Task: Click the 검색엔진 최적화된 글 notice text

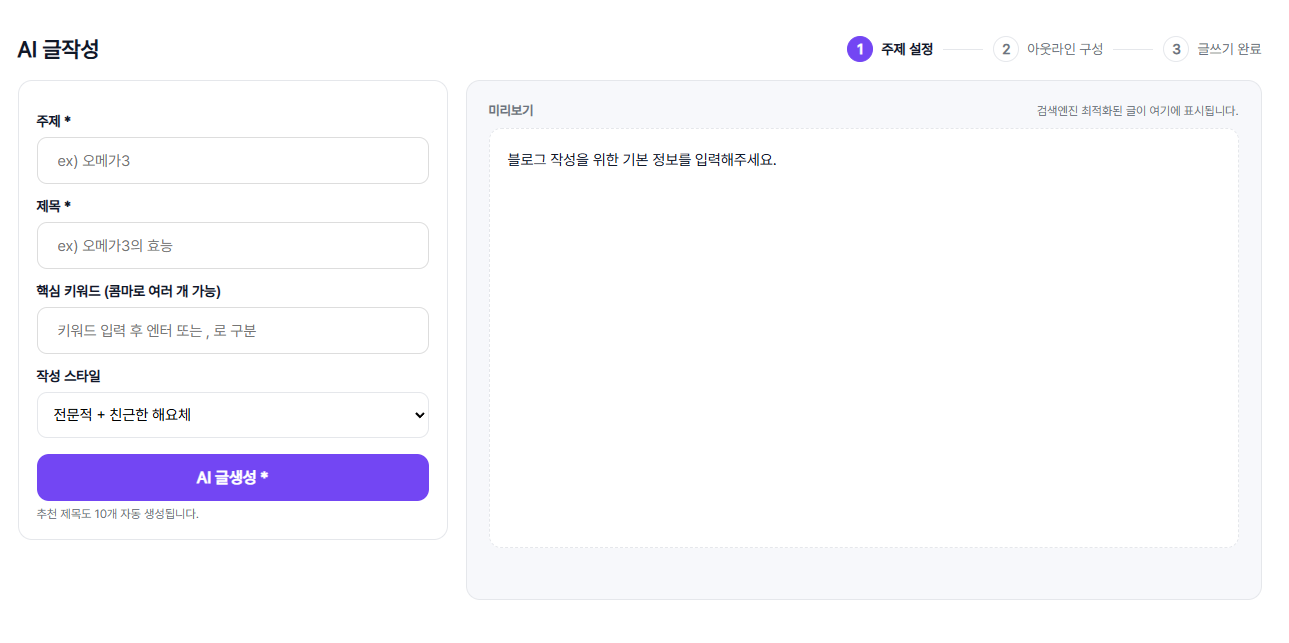Action: coord(1137,110)
